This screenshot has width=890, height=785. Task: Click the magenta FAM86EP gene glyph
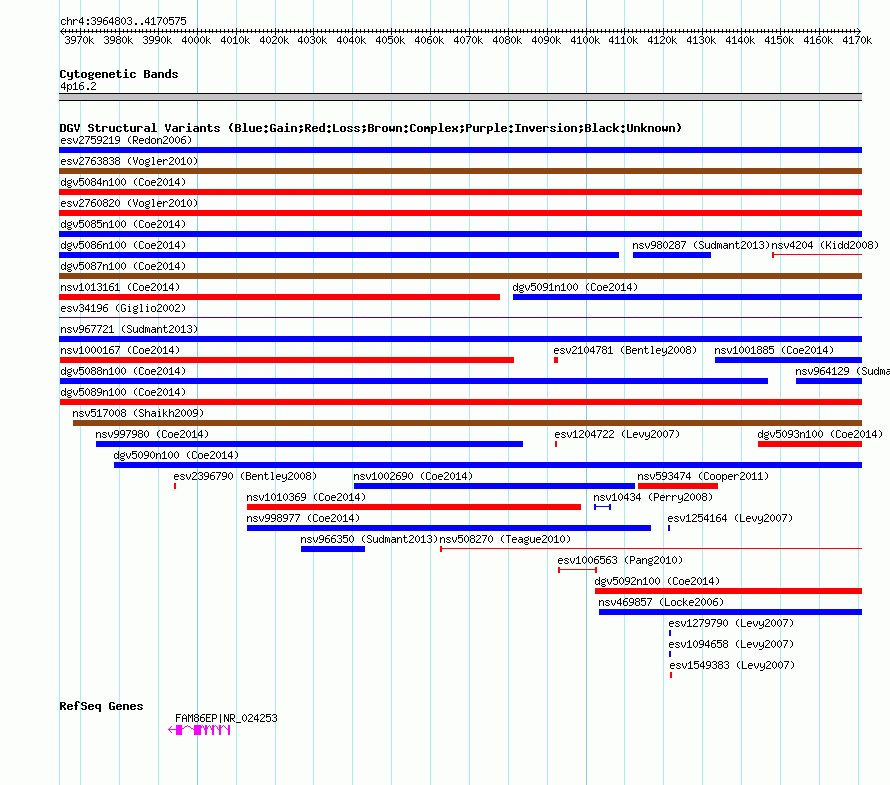tap(199, 730)
